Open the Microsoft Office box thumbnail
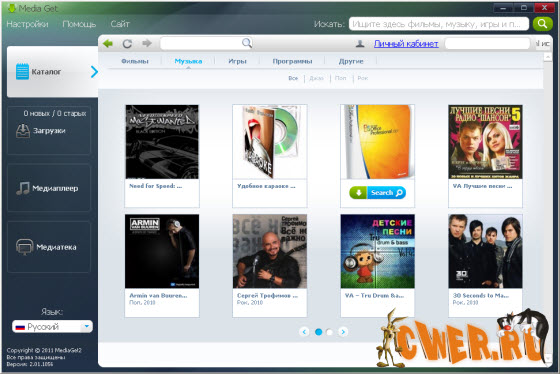The width and height of the screenshot is (560, 374). click(x=378, y=142)
